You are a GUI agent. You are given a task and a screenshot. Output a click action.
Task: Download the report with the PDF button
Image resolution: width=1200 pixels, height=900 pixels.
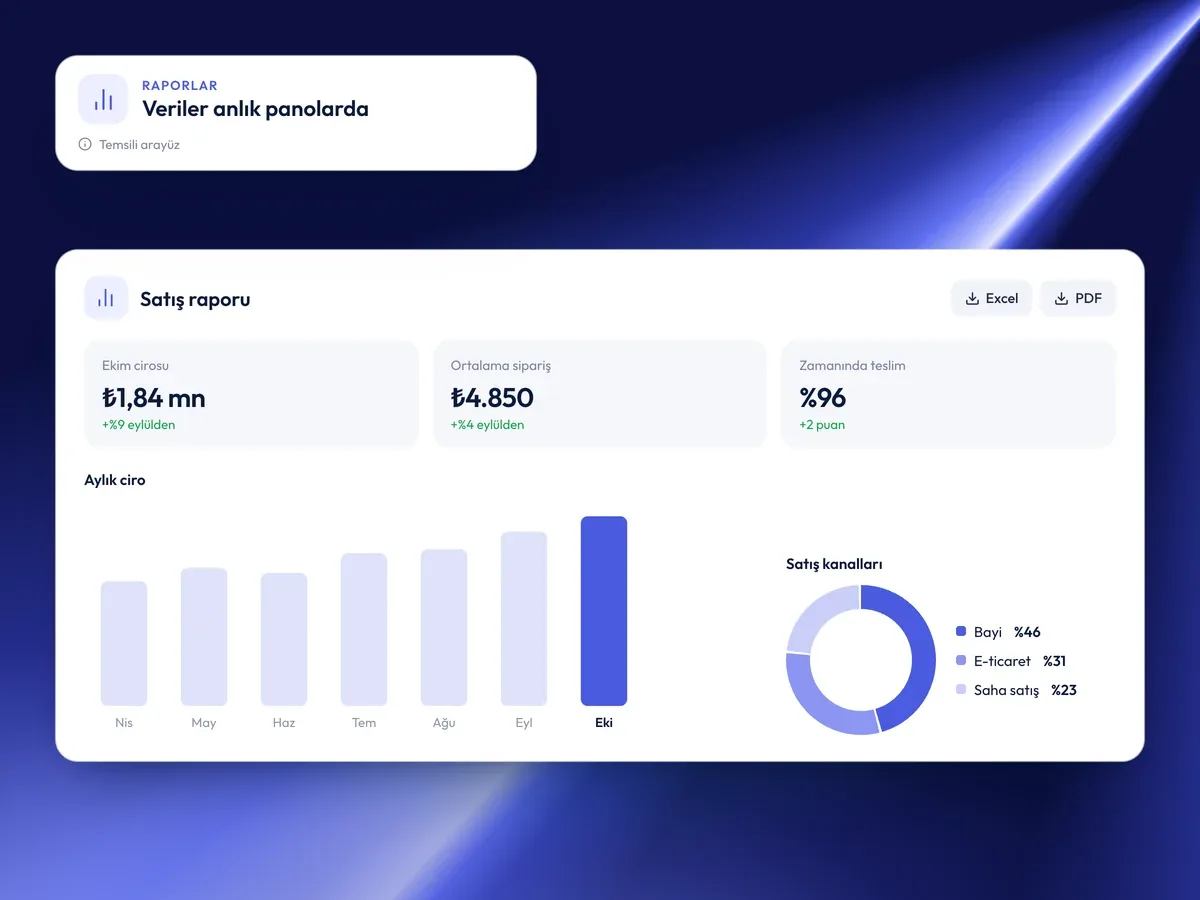click(1078, 299)
